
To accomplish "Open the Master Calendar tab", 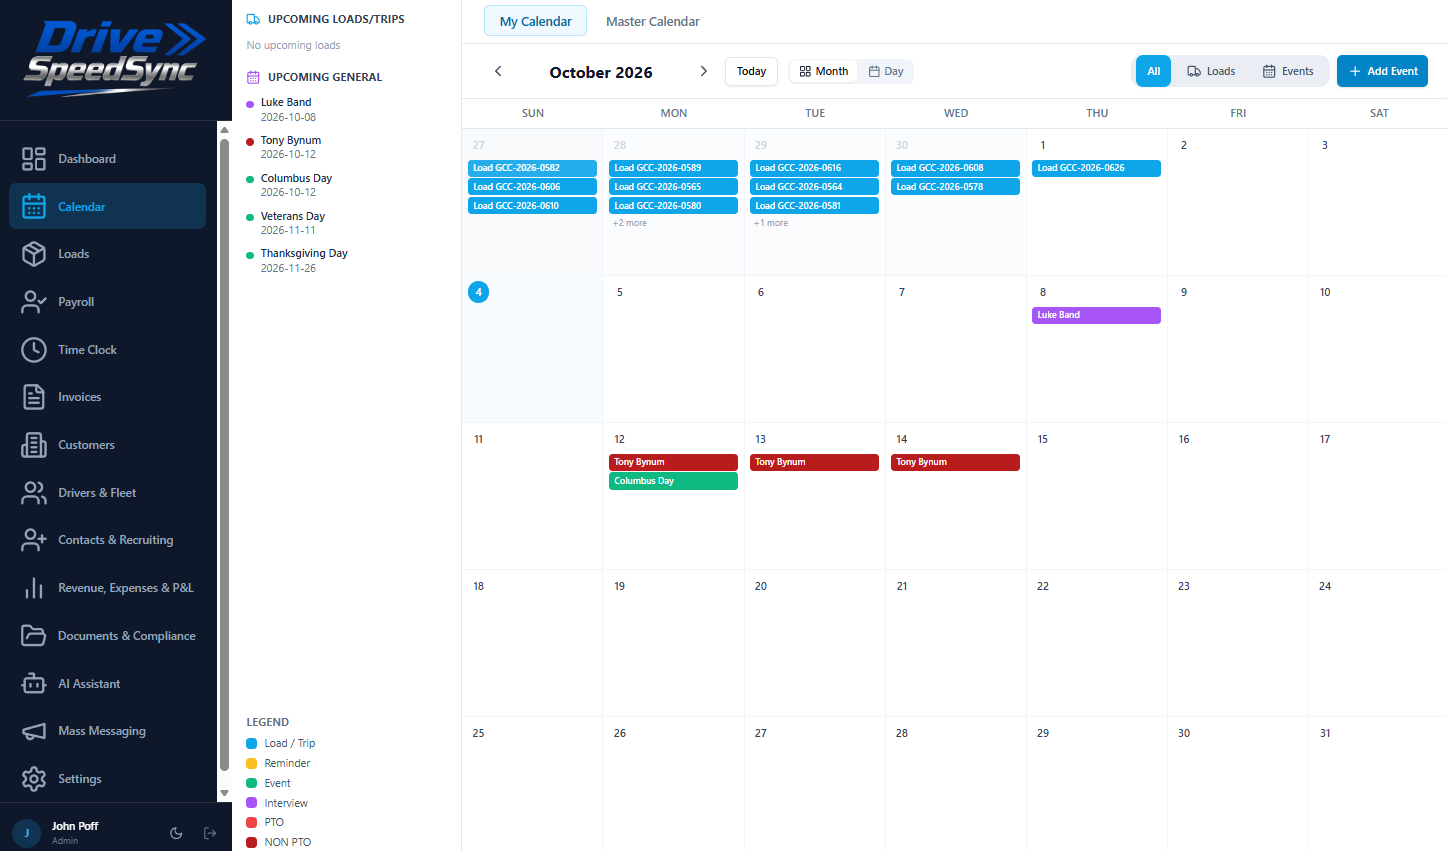I will pyautogui.click(x=653, y=21).
